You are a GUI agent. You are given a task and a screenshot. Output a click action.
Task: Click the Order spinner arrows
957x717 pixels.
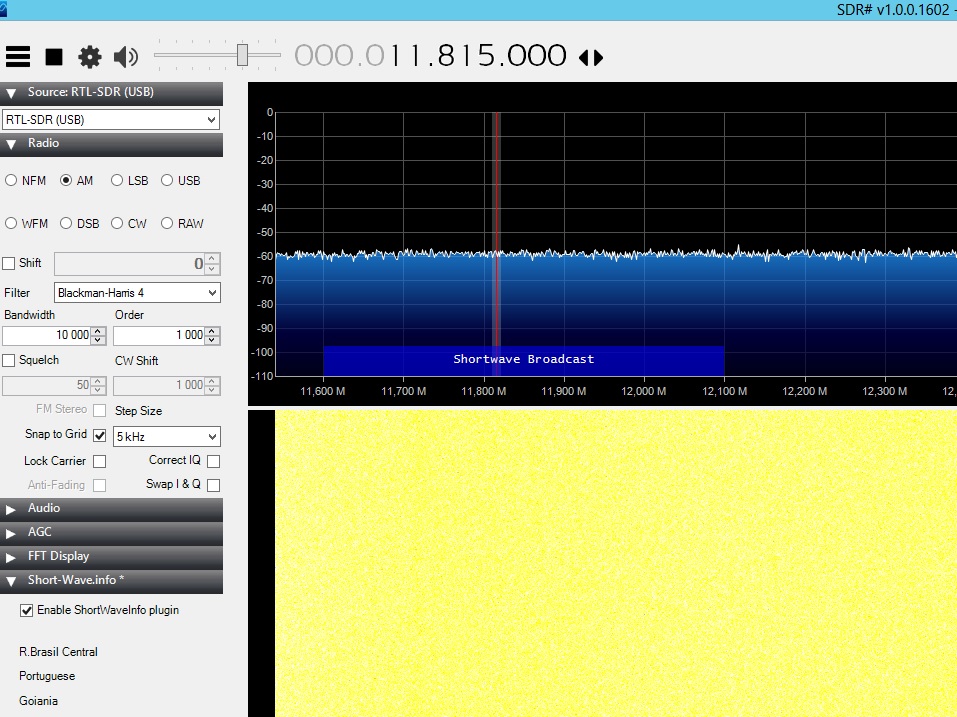click(x=212, y=335)
